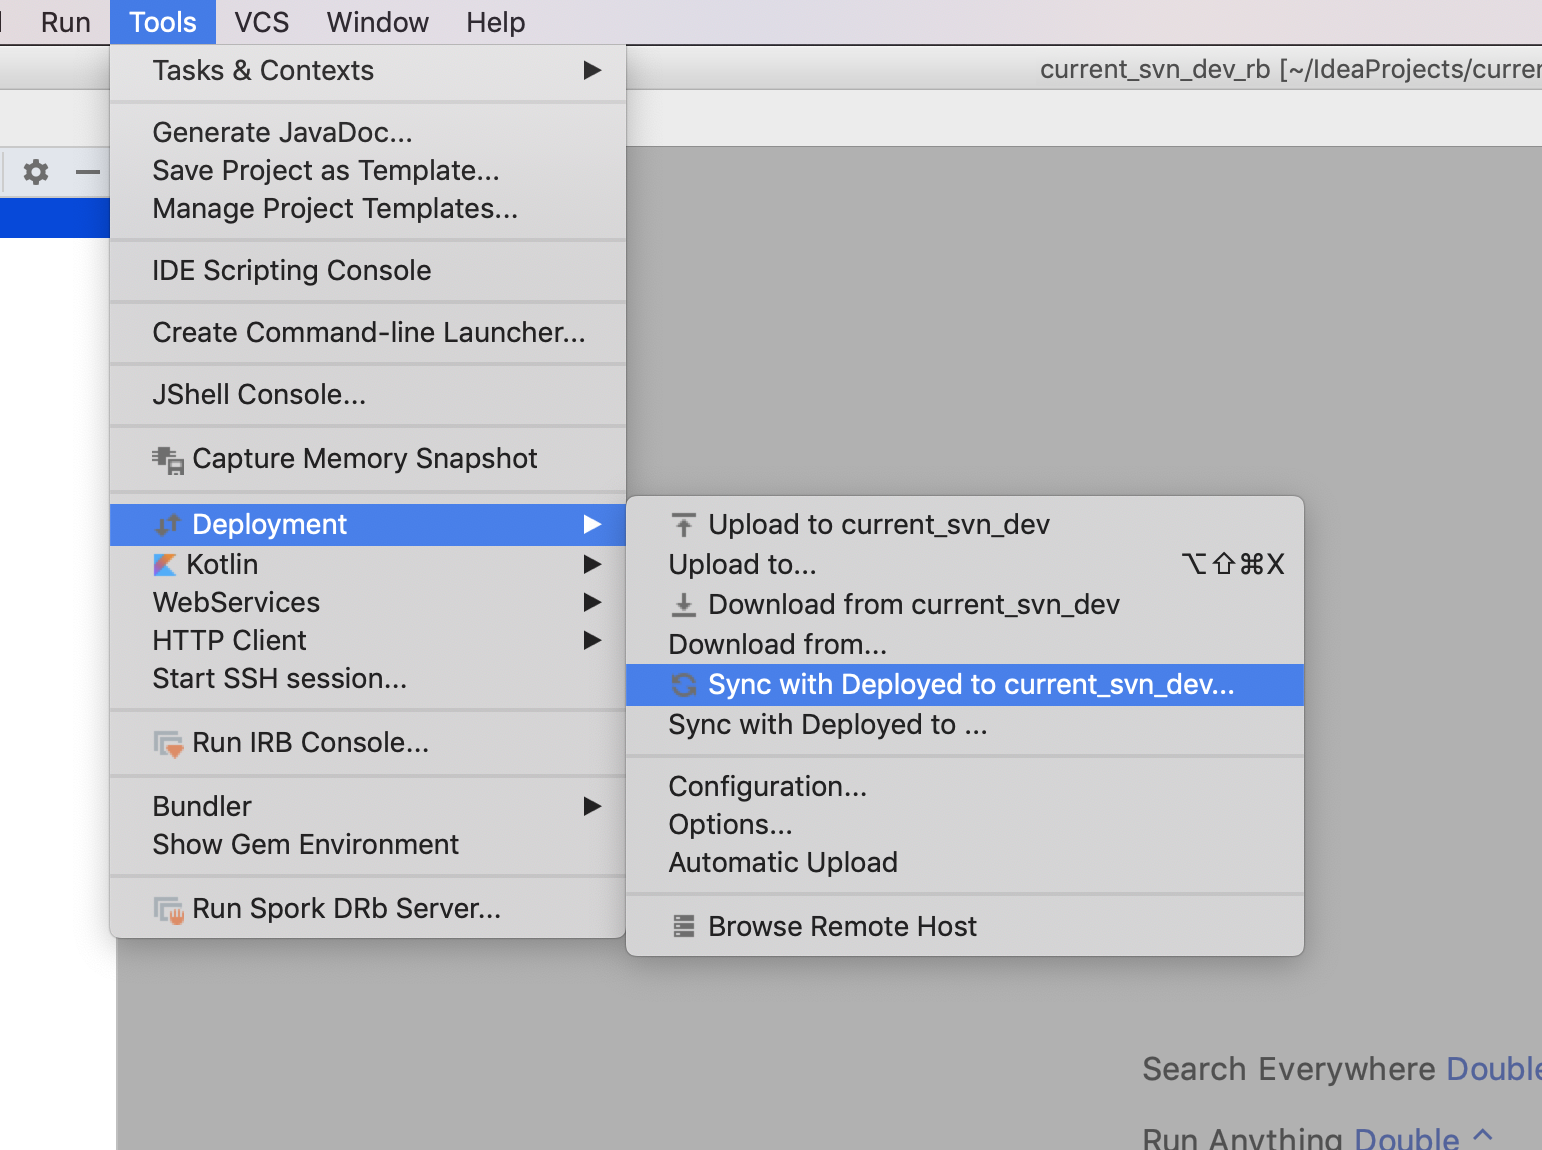Choose Create Command-line Launcher...
This screenshot has width=1542, height=1150.
click(368, 332)
